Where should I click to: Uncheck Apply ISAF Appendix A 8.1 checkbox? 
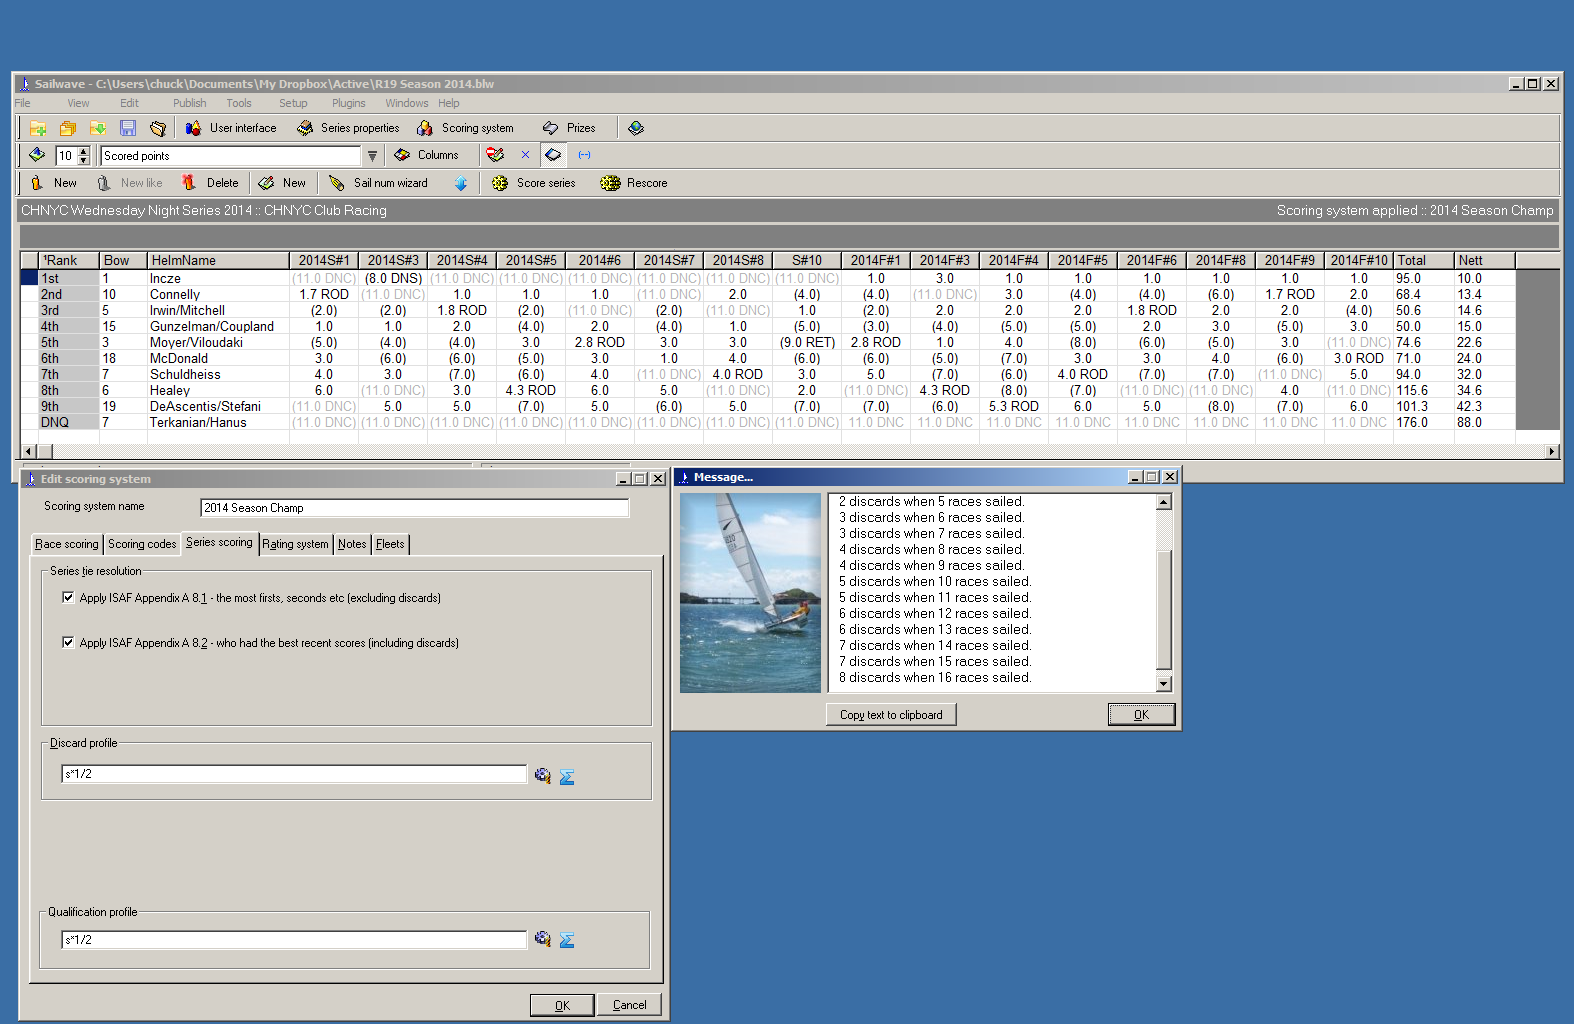pyautogui.click(x=68, y=598)
